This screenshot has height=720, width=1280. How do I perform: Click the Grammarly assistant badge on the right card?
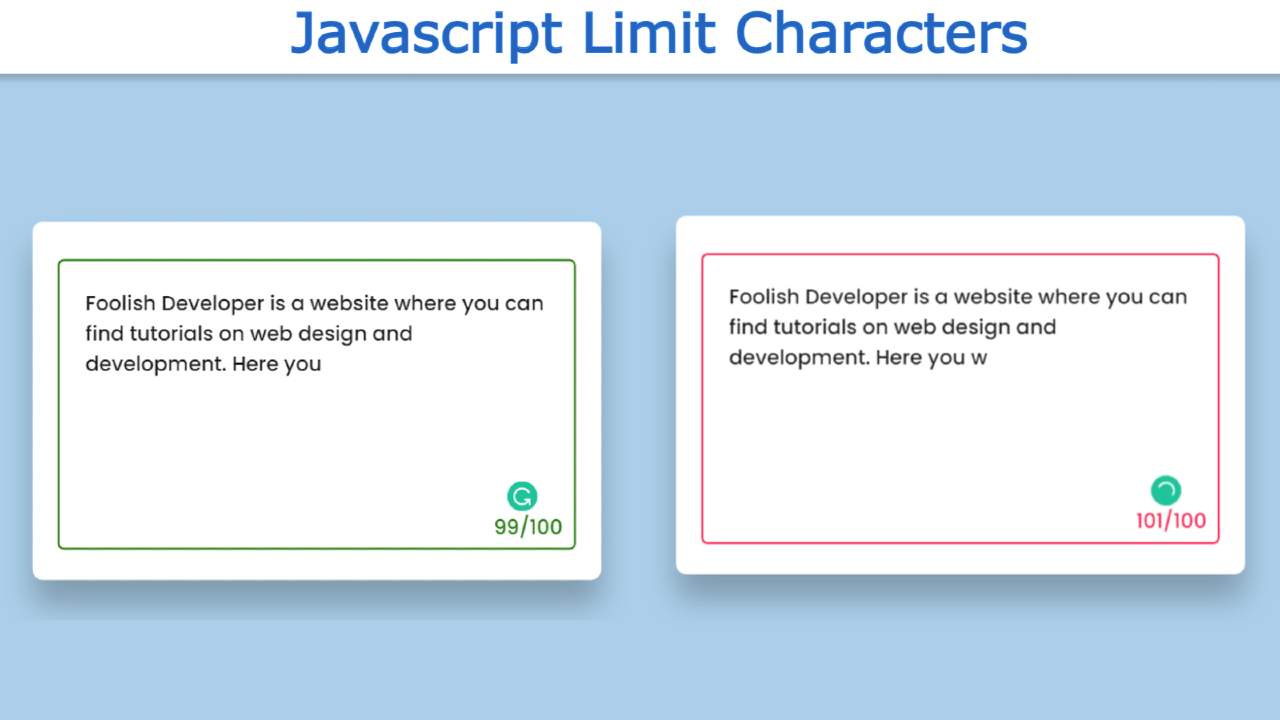[x=1164, y=489]
